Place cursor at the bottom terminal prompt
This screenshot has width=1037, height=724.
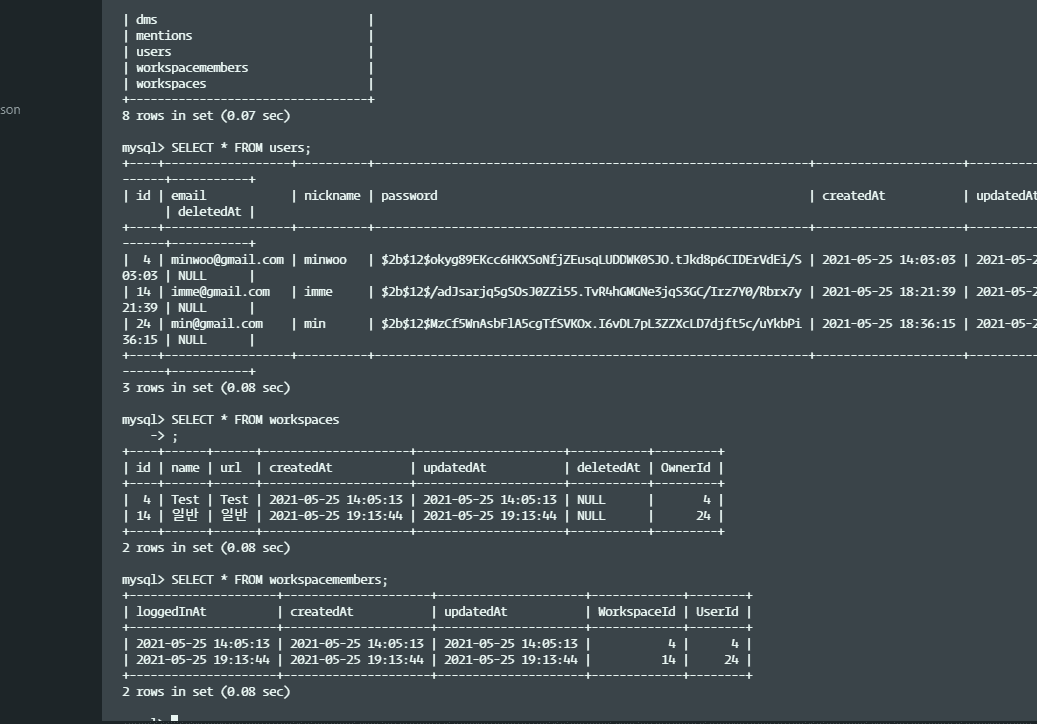[x=174, y=718]
